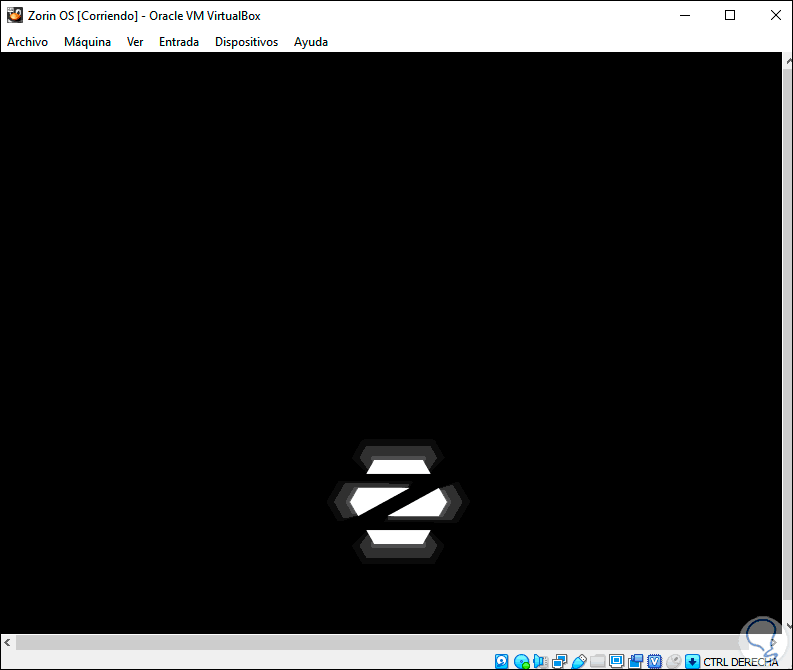The width and height of the screenshot is (793, 670).
Task: Click the hard disk activity icon
Action: pos(501,661)
